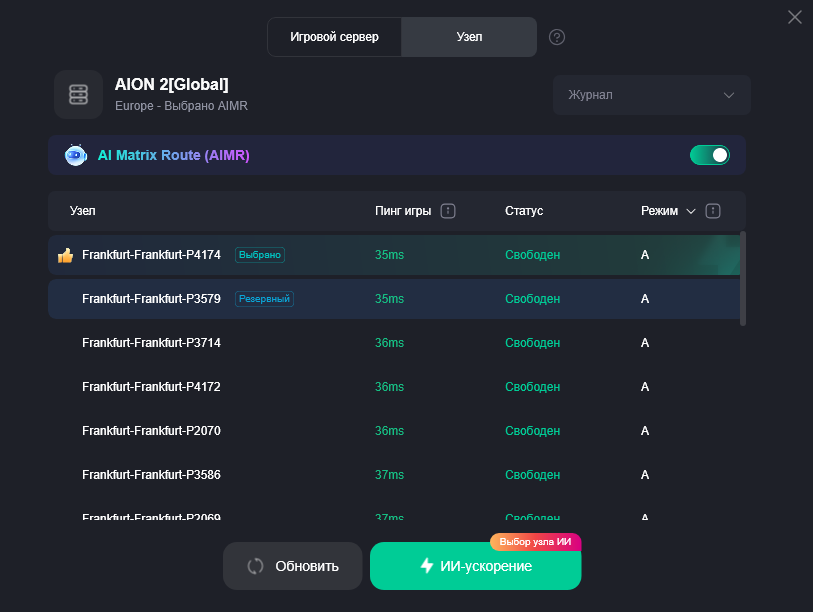The width and height of the screenshot is (813, 612).
Task: Click mode A of Frankfurt-P3579
Action: 645,299
